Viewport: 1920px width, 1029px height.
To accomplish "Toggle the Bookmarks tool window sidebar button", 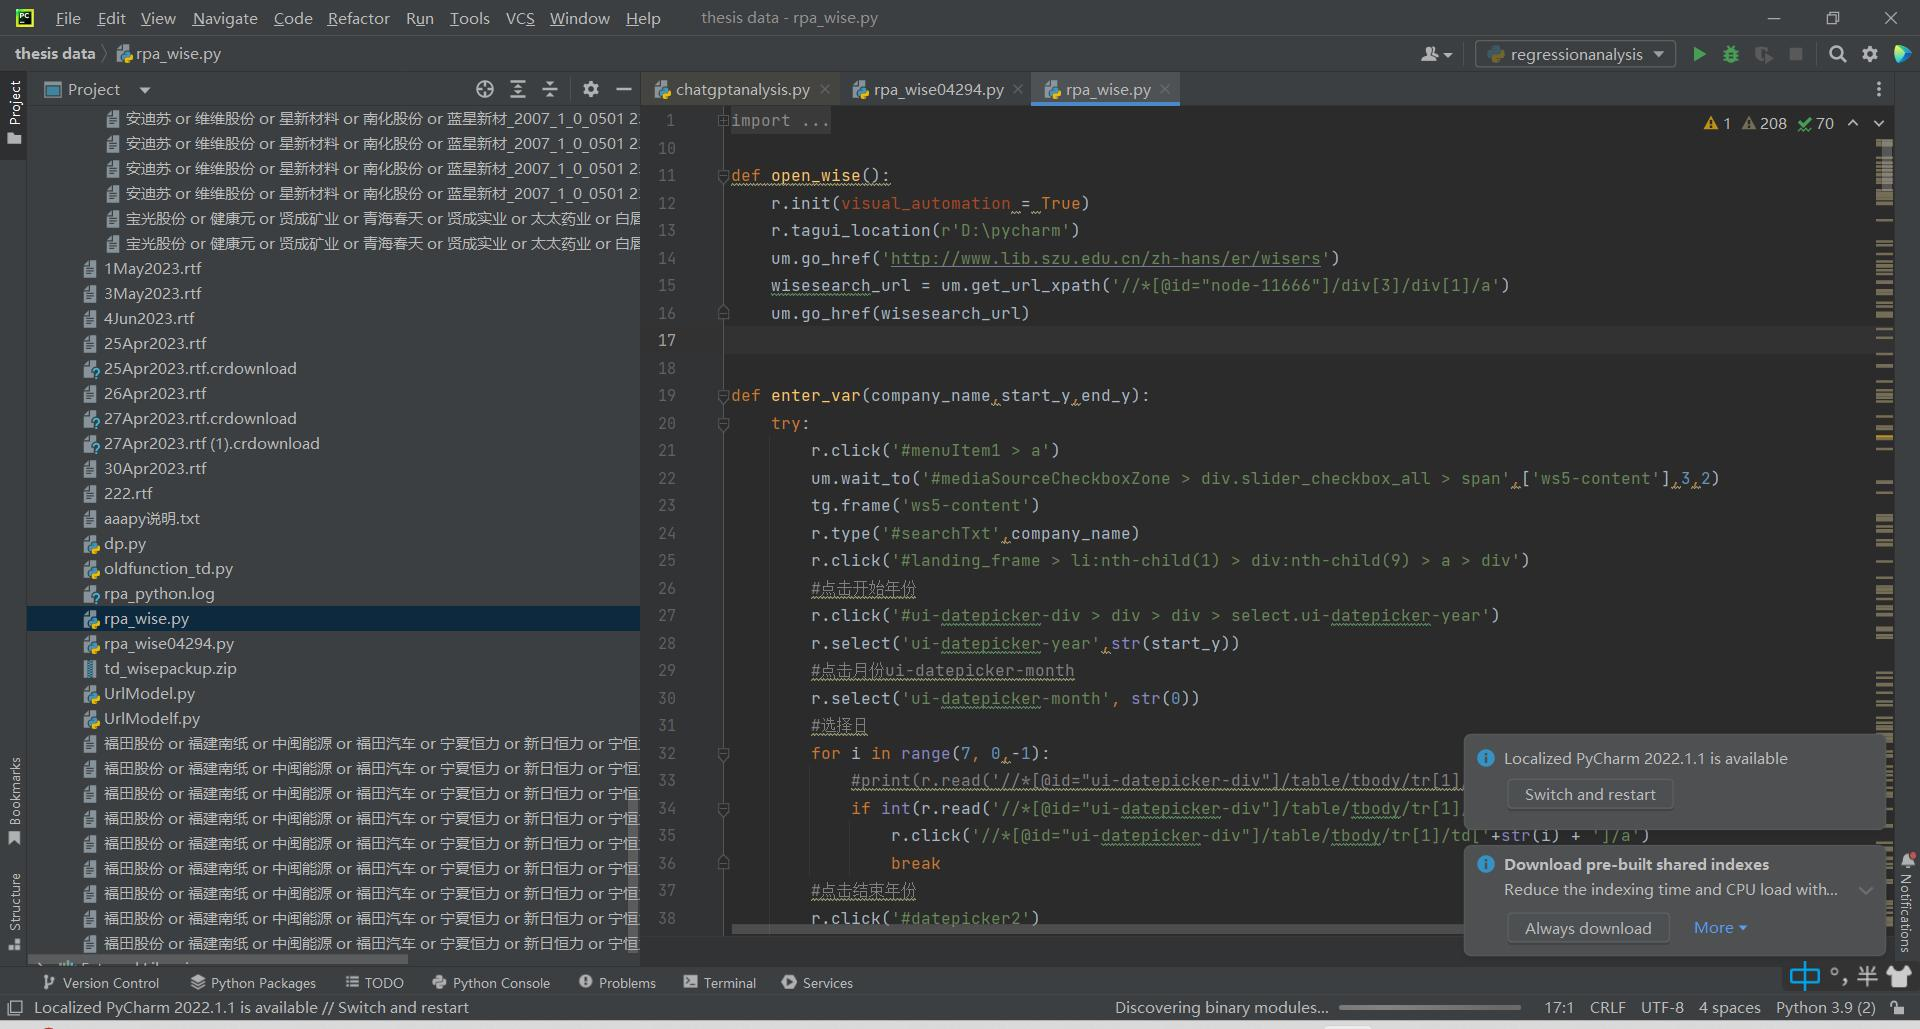I will point(14,801).
